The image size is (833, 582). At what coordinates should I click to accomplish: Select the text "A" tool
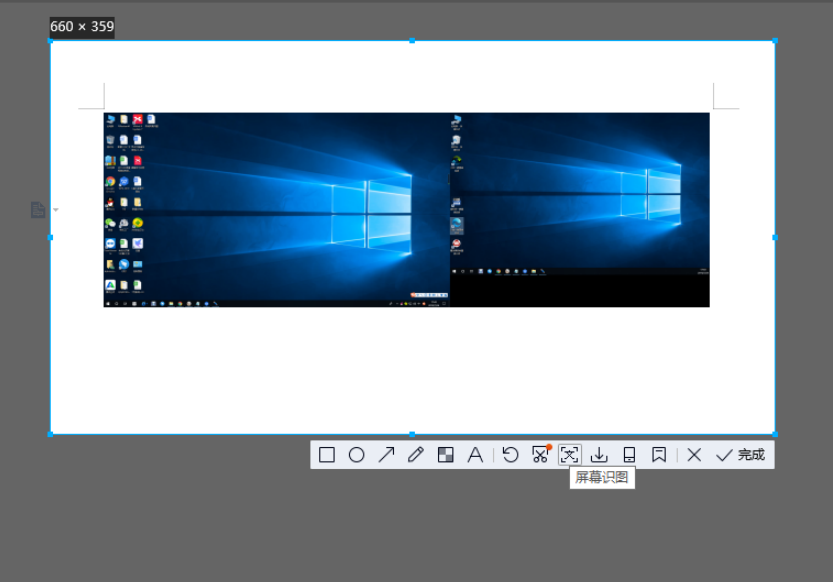click(475, 455)
